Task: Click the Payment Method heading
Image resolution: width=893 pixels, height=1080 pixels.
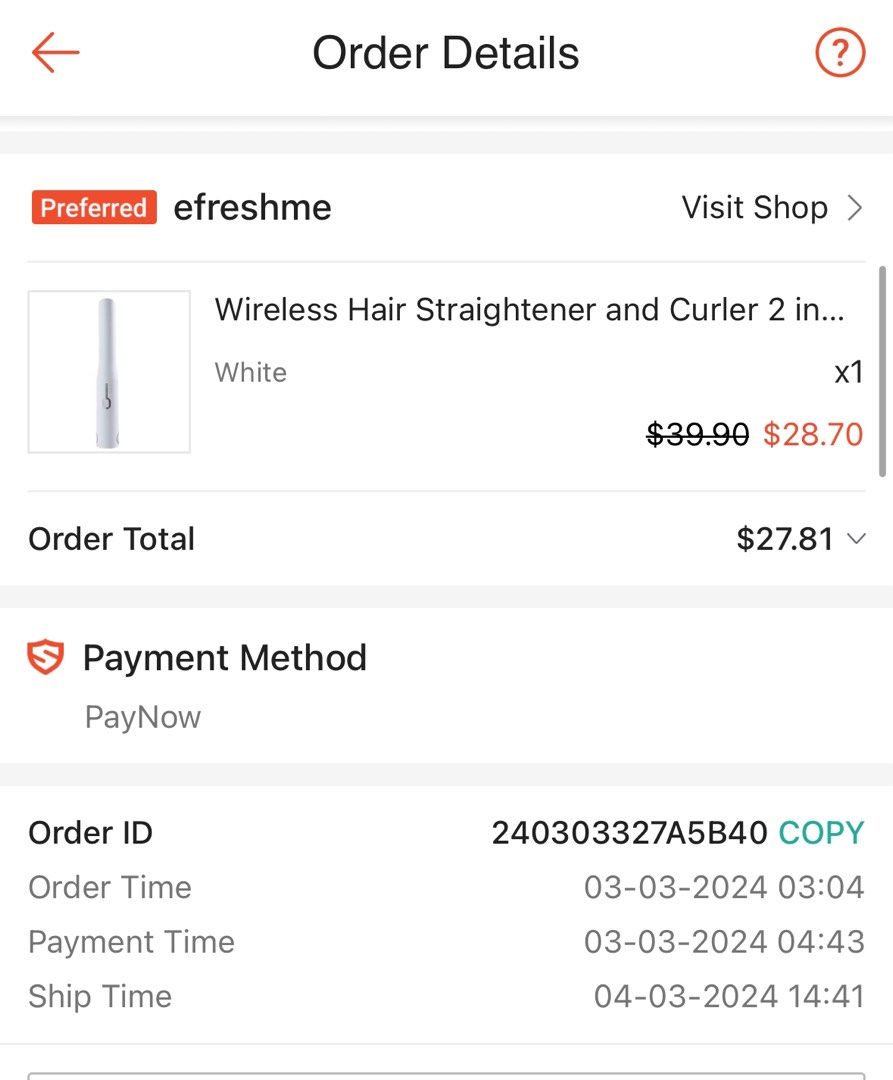Action: pos(225,658)
